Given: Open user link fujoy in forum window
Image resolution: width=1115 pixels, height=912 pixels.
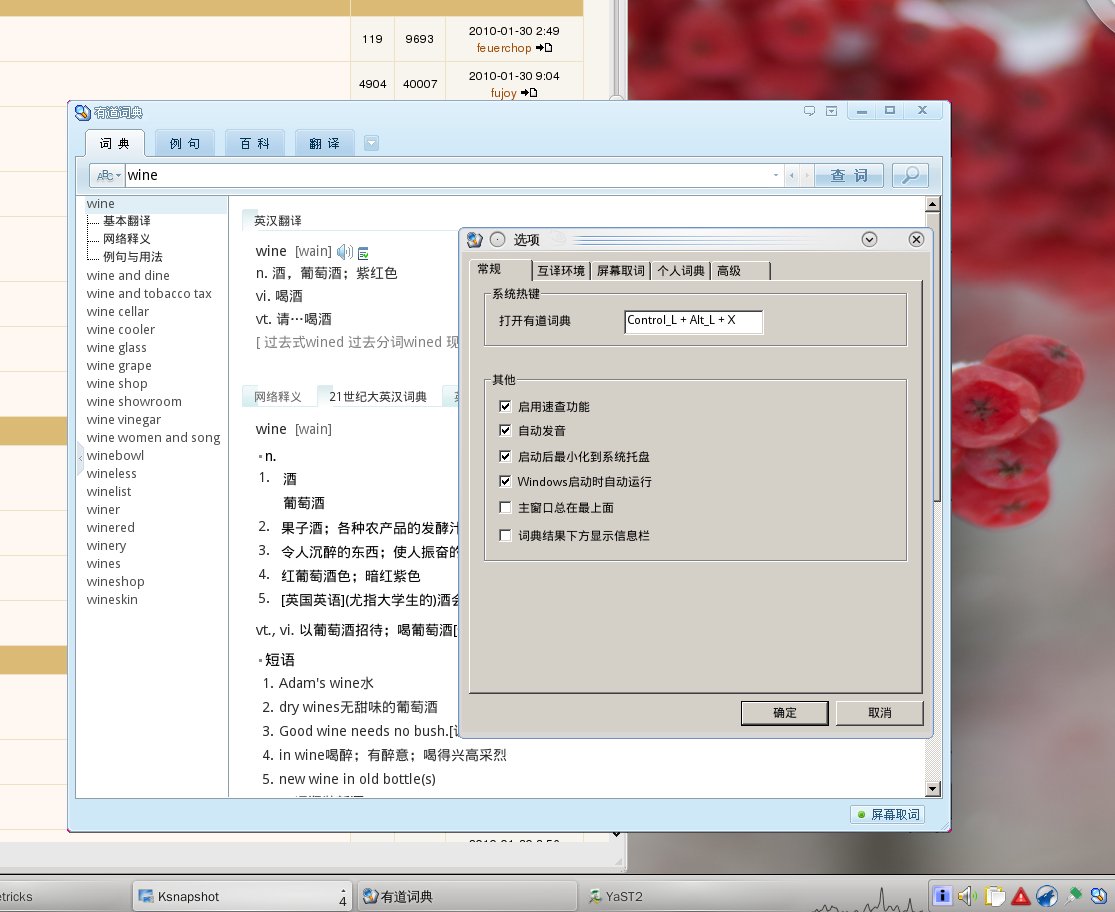Looking at the screenshot, I should [503, 92].
